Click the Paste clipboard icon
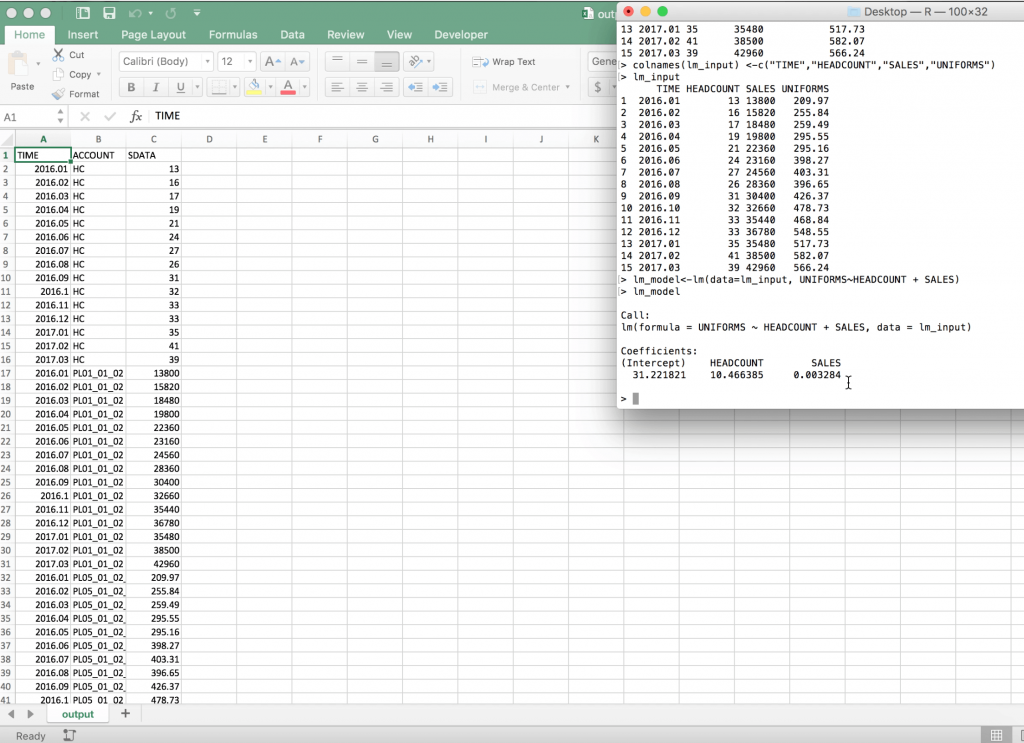The height and width of the screenshot is (743, 1024). [18, 65]
